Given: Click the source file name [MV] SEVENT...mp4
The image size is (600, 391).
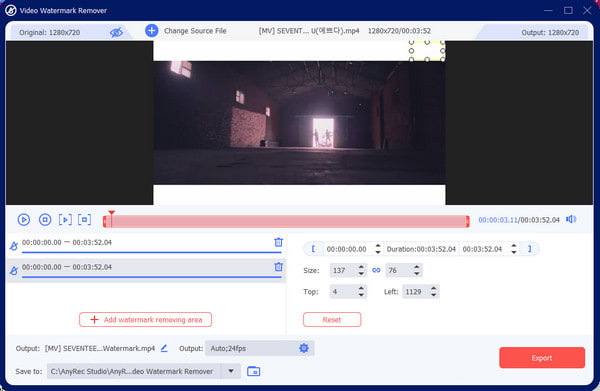Looking at the screenshot, I should point(309,31).
